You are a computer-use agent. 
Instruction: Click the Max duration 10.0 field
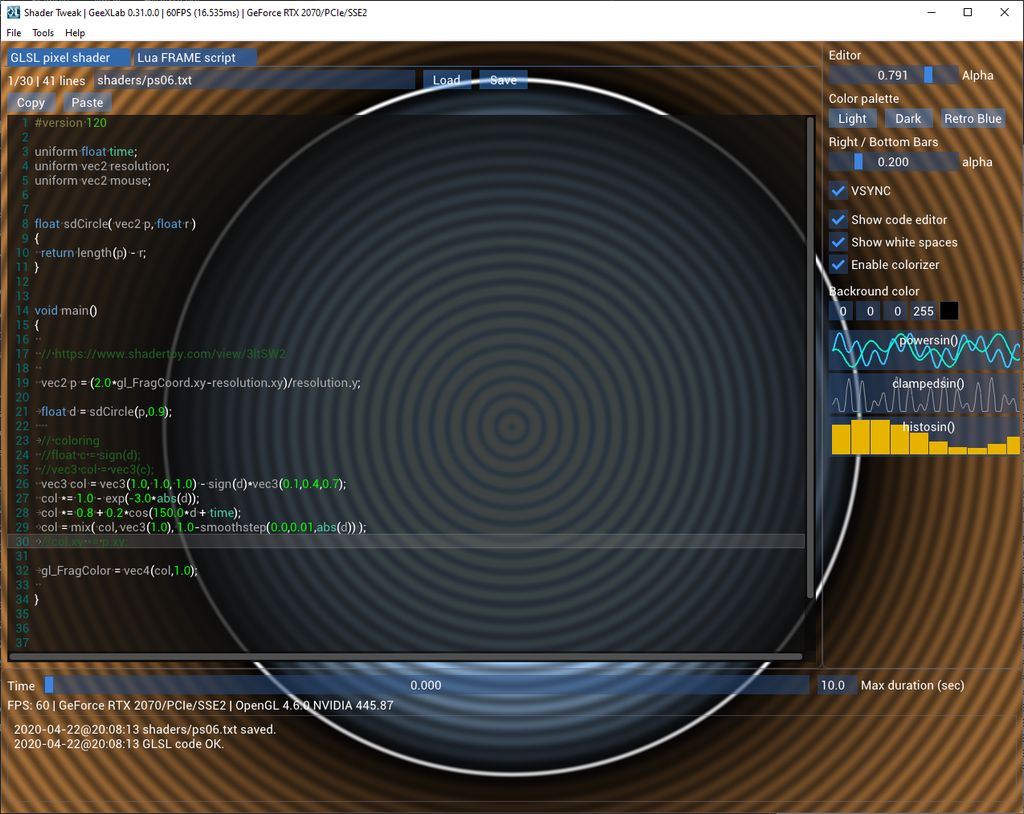836,685
